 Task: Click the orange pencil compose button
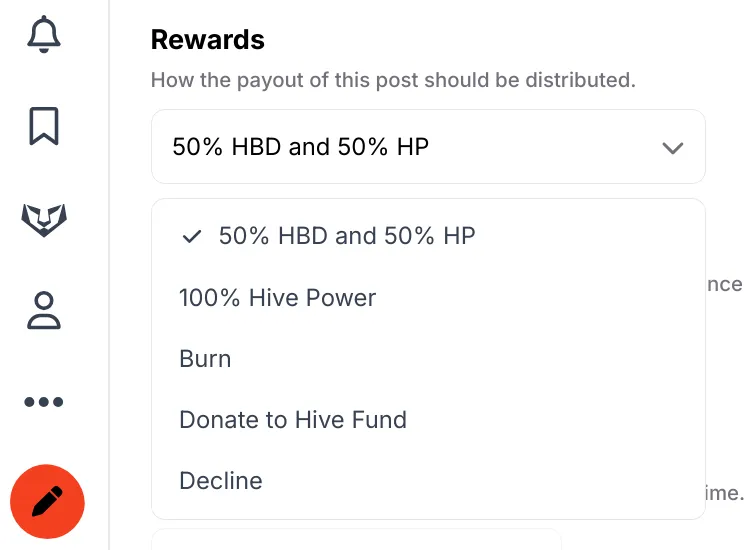coord(47,501)
